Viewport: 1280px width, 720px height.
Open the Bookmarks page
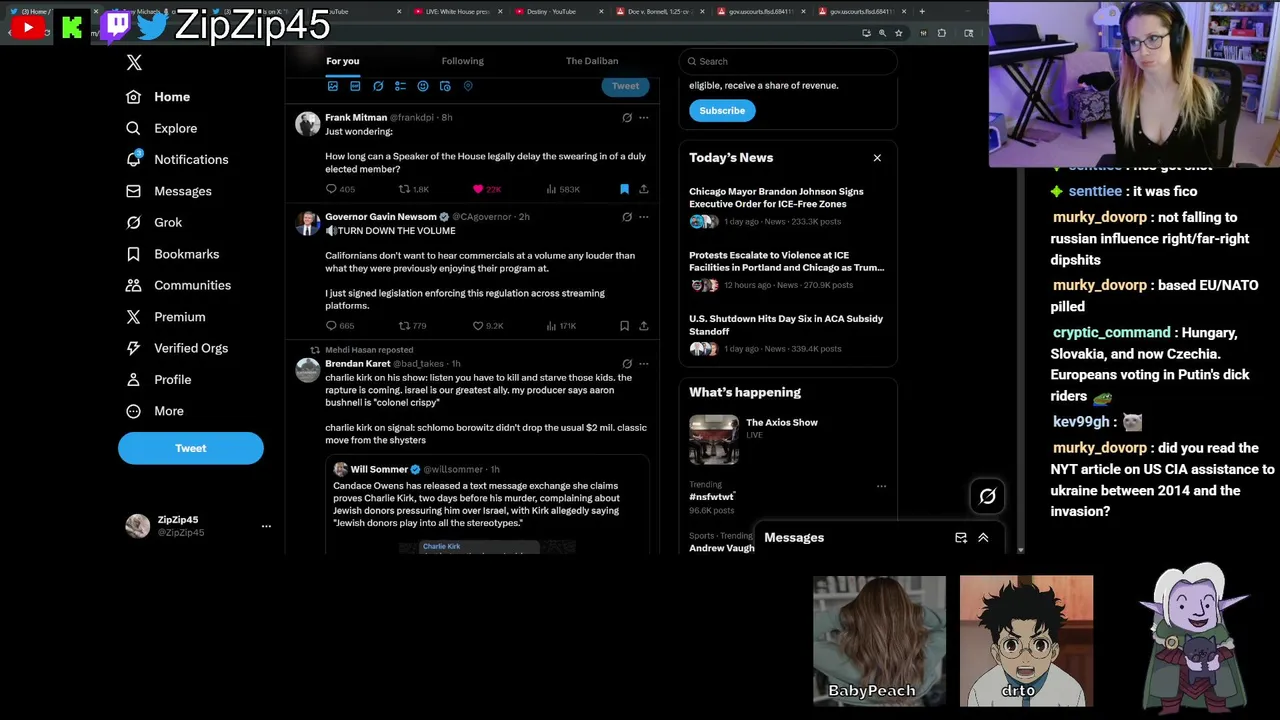click(172, 254)
